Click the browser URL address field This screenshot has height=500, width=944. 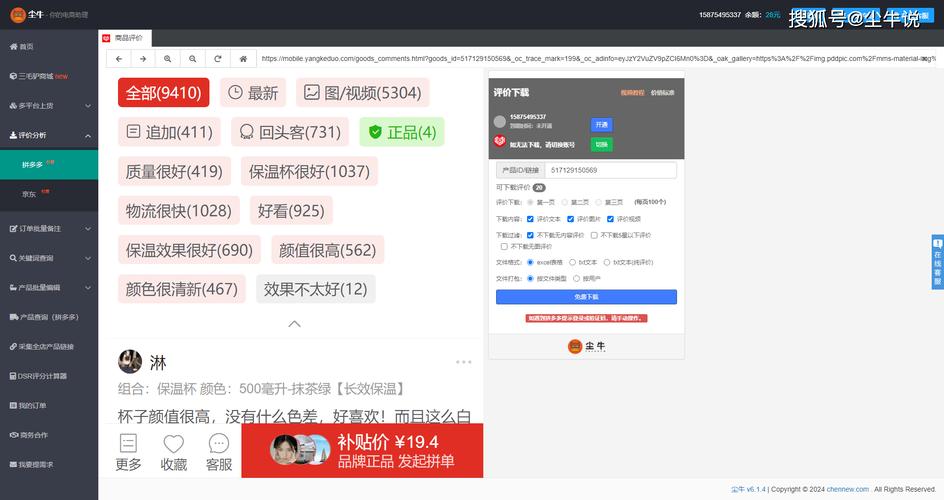point(596,59)
